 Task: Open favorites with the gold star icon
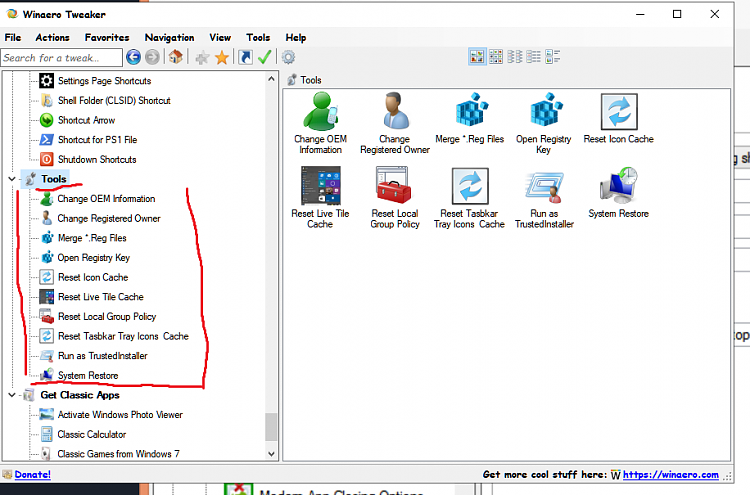pyautogui.click(x=221, y=57)
